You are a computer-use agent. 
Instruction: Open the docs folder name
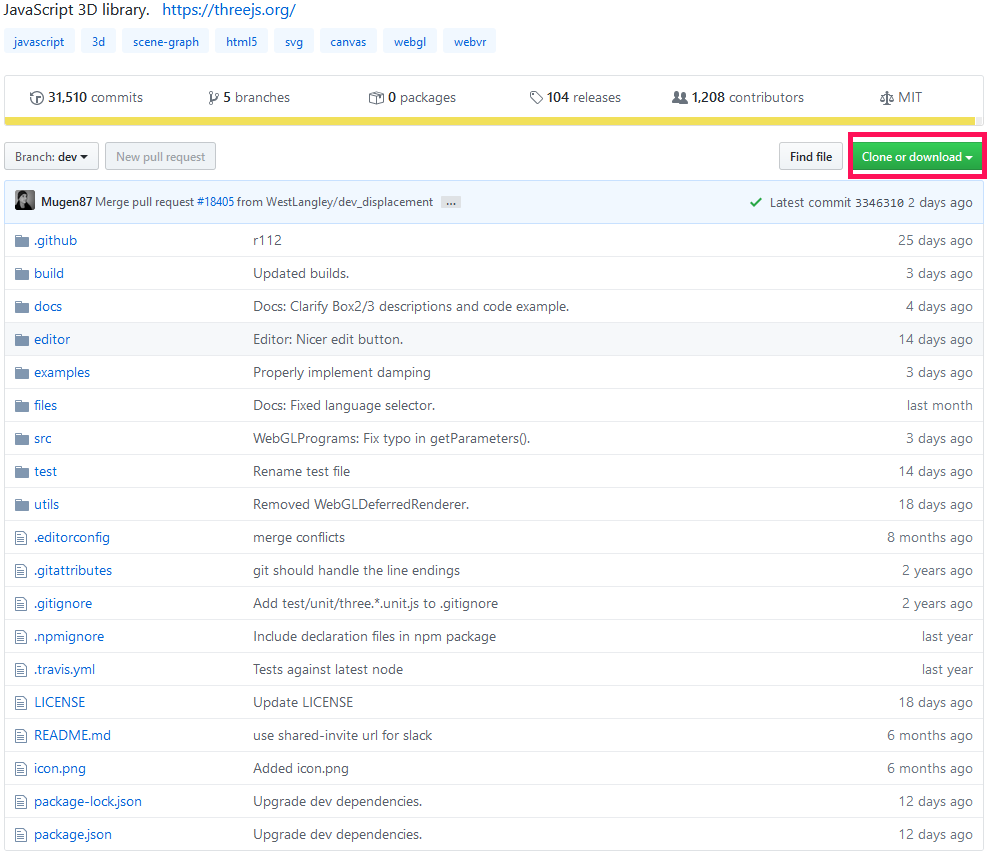[x=48, y=306]
